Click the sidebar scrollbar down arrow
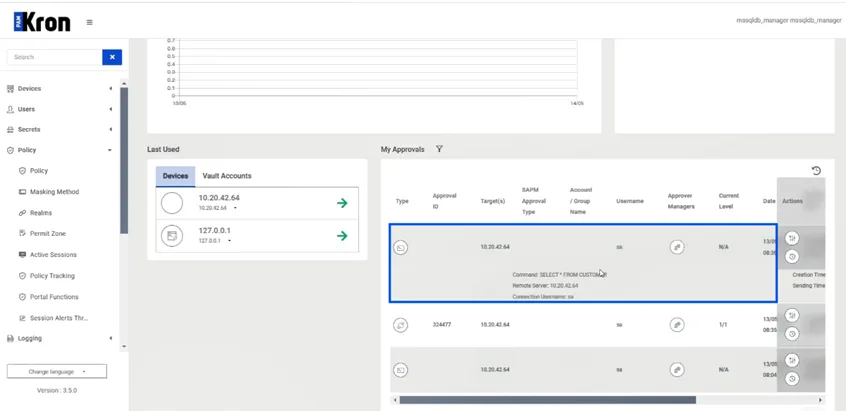Viewport: 846px width, 411px height. tap(124, 346)
